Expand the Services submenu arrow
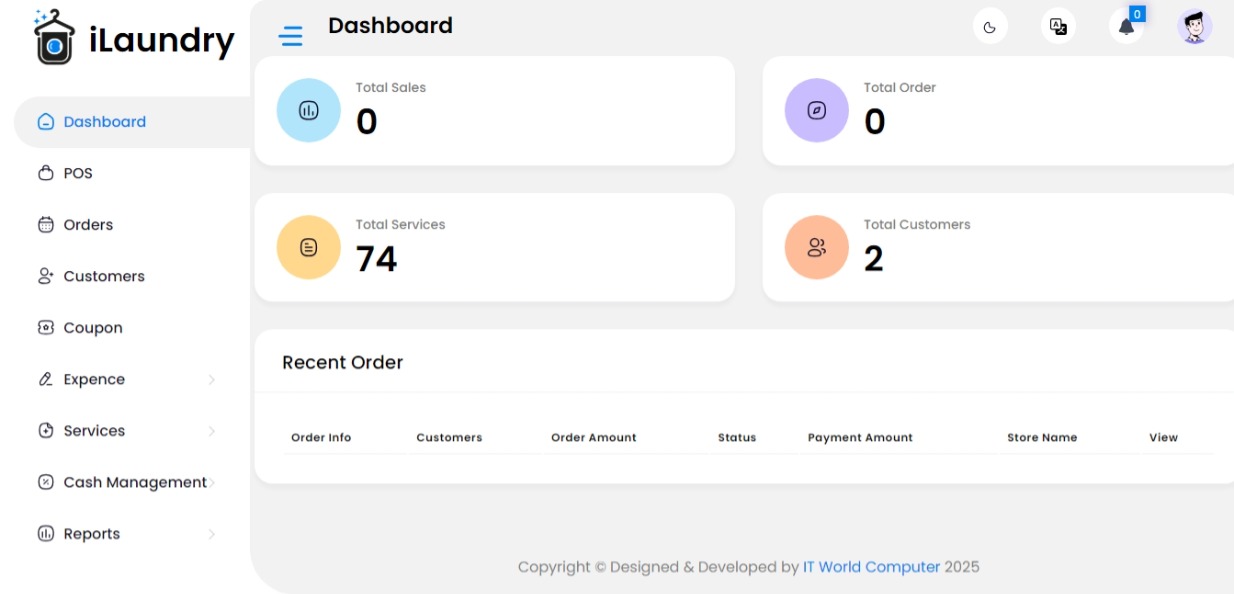This screenshot has height=594, width=1234. click(211, 431)
